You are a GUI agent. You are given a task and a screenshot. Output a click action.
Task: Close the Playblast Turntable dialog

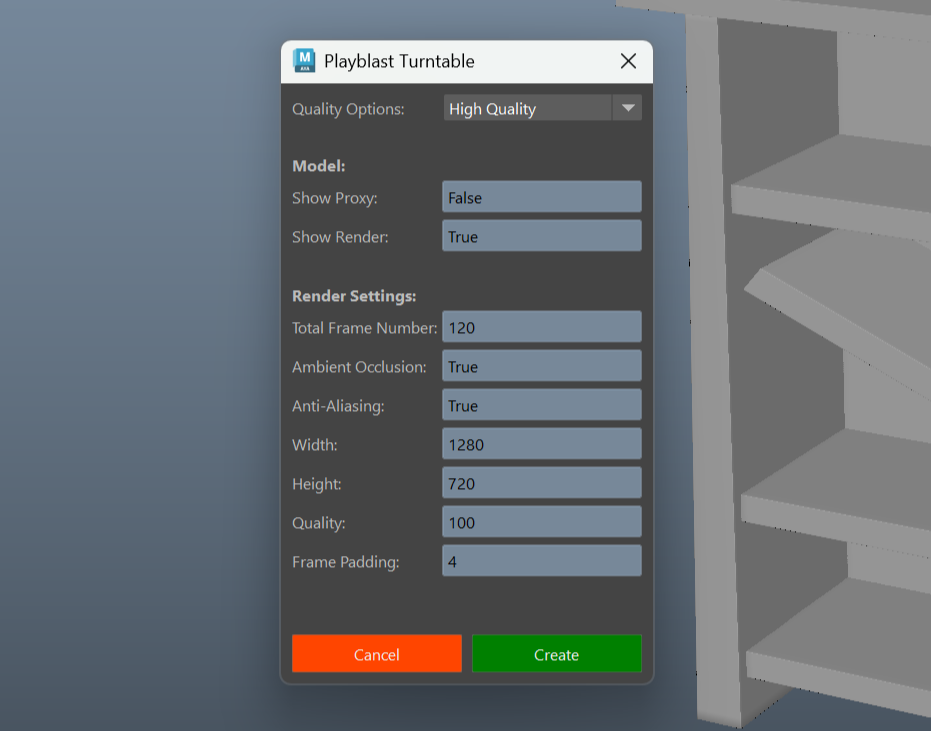628,61
